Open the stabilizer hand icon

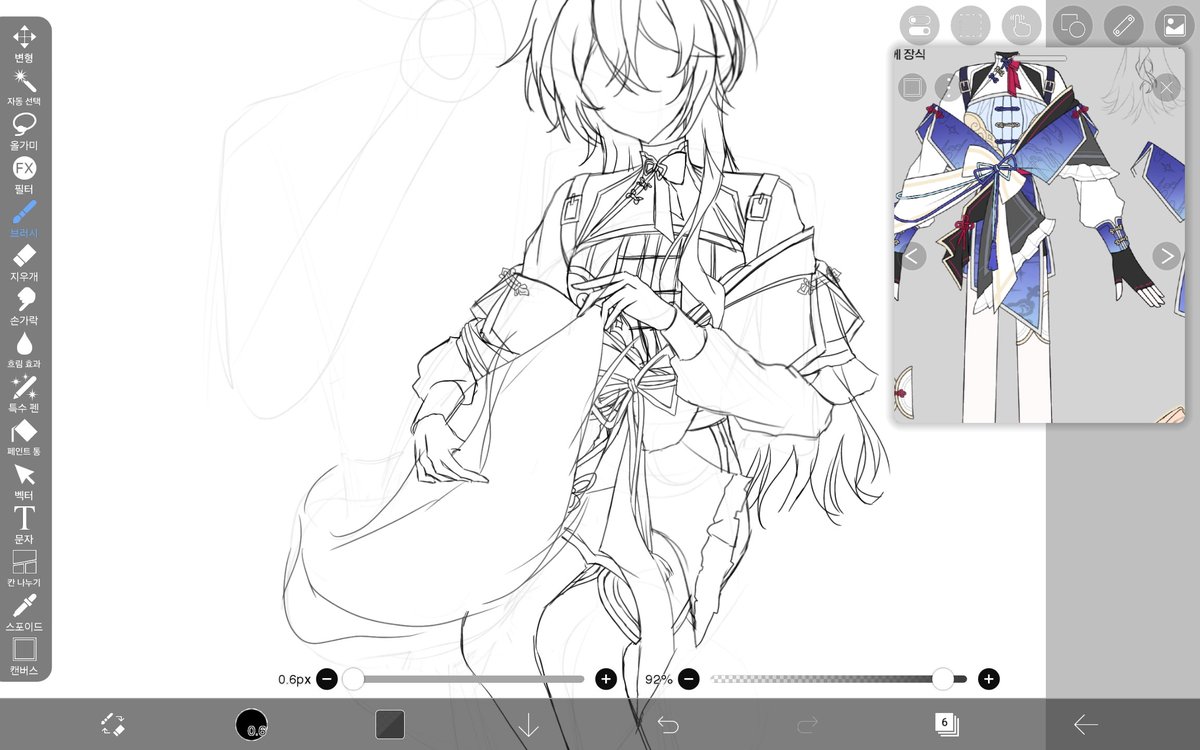pos(1021,25)
